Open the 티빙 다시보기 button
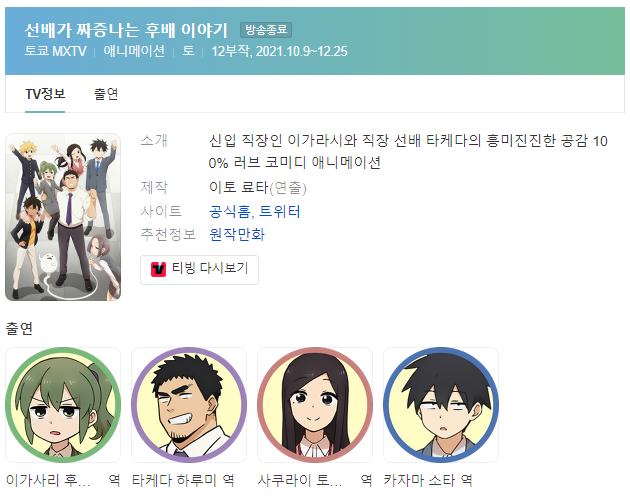630x500 pixels. pyautogui.click(x=199, y=270)
